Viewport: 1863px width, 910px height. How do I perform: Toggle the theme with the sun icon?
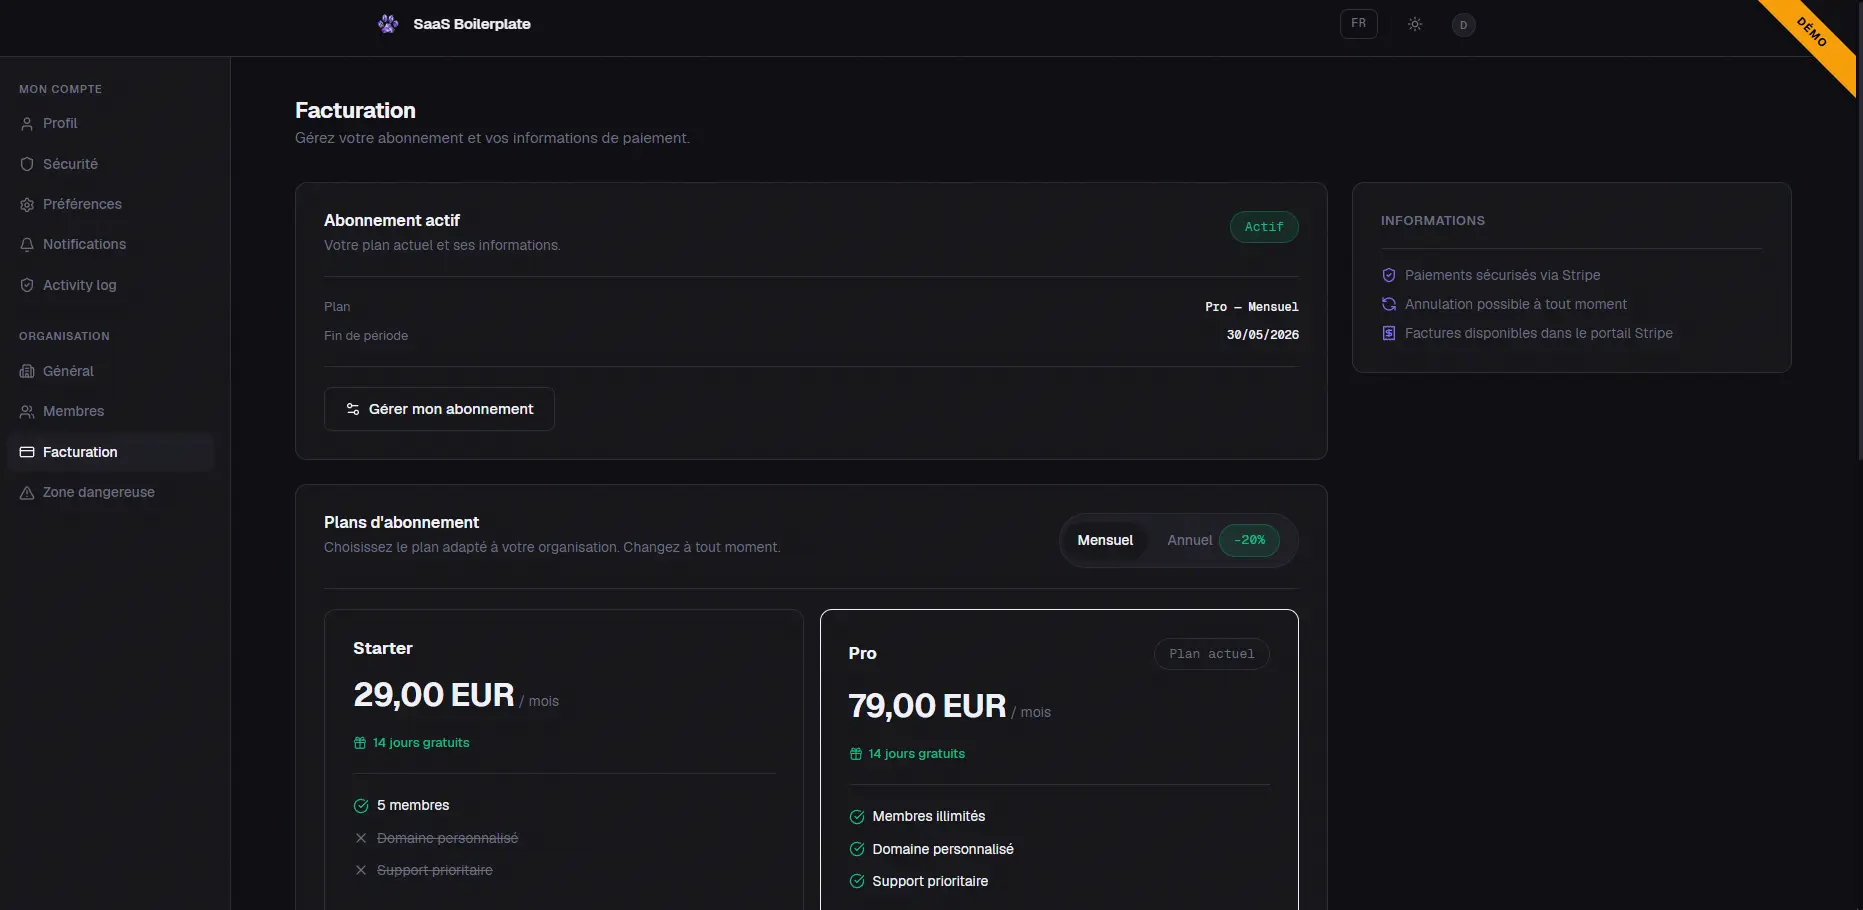1414,24
